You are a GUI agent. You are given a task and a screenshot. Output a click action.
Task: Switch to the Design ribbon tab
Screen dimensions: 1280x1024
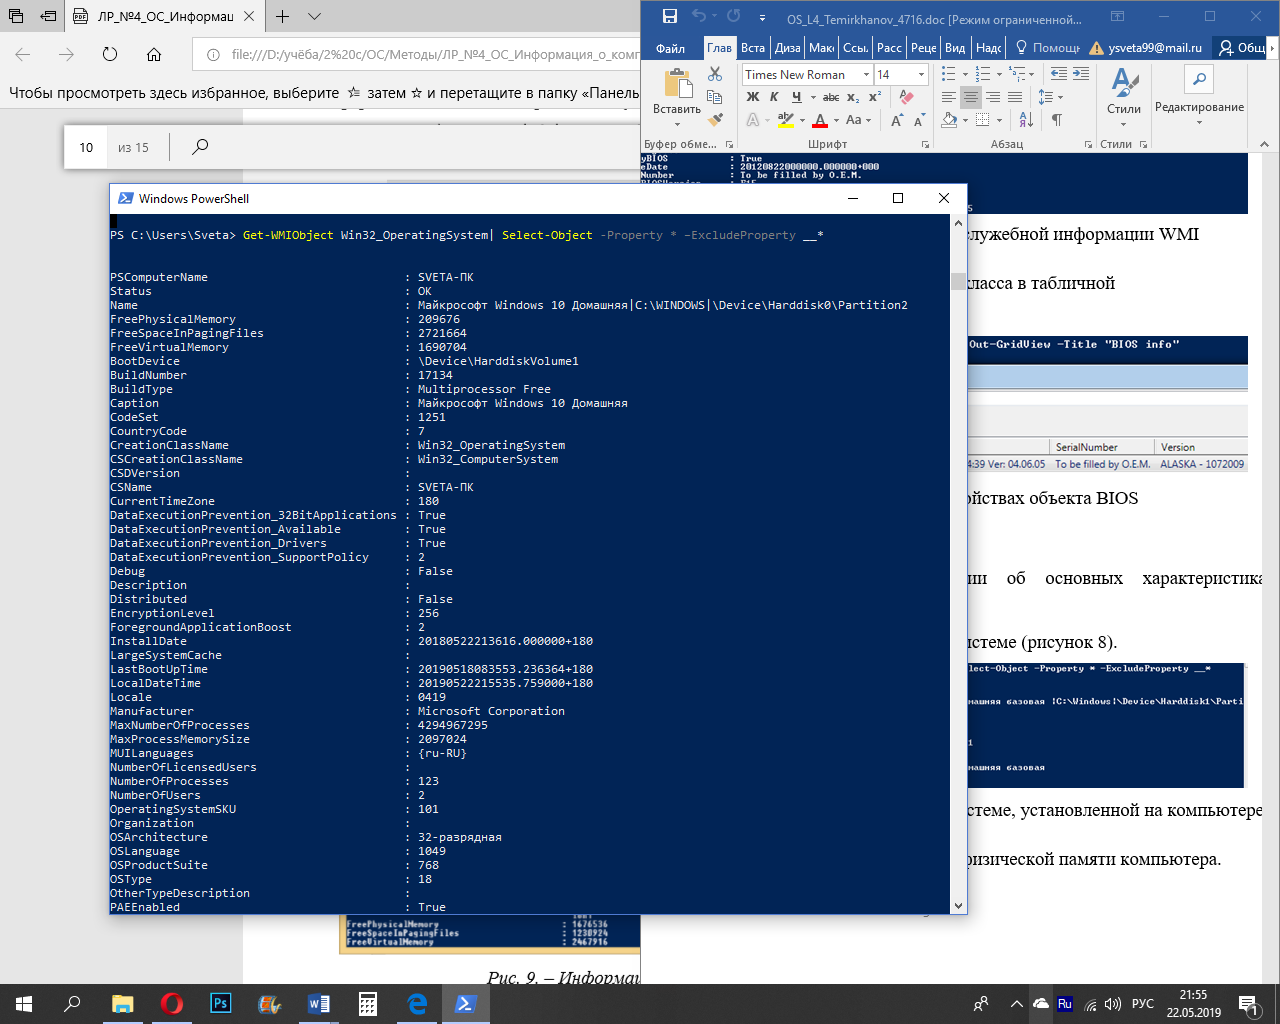pyautogui.click(x=788, y=48)
